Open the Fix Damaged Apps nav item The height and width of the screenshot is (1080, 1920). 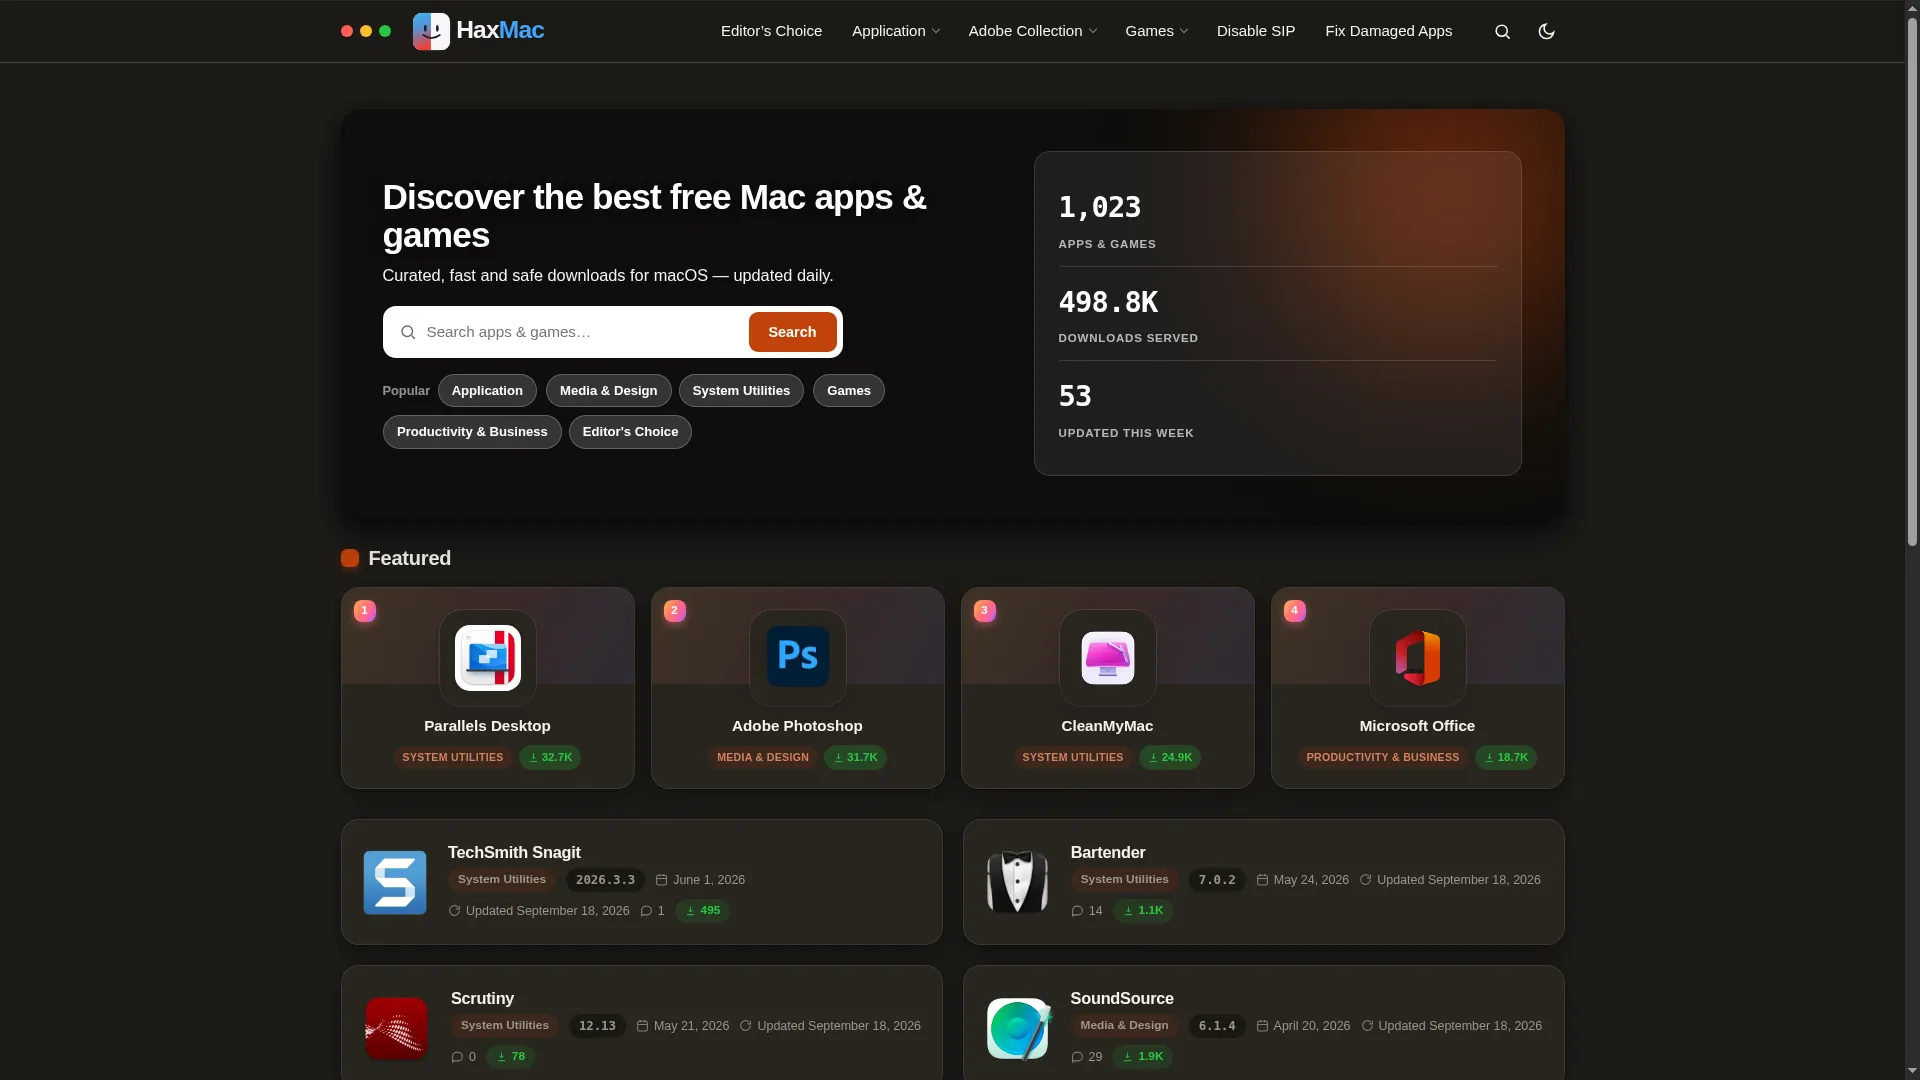click(x=1388, y=31)
